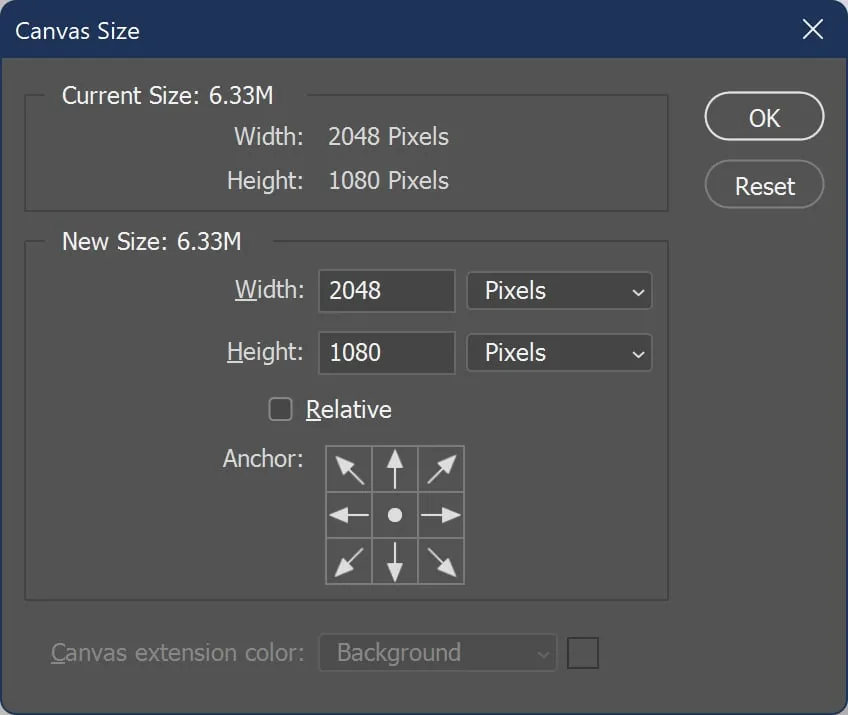Screen dimensions: 848x715
Task: Set anchor to top-center up arrow
Action: pos(395,469)
